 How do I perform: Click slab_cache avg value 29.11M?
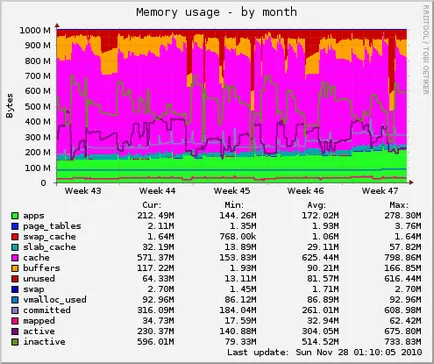(x=323, y=247)
